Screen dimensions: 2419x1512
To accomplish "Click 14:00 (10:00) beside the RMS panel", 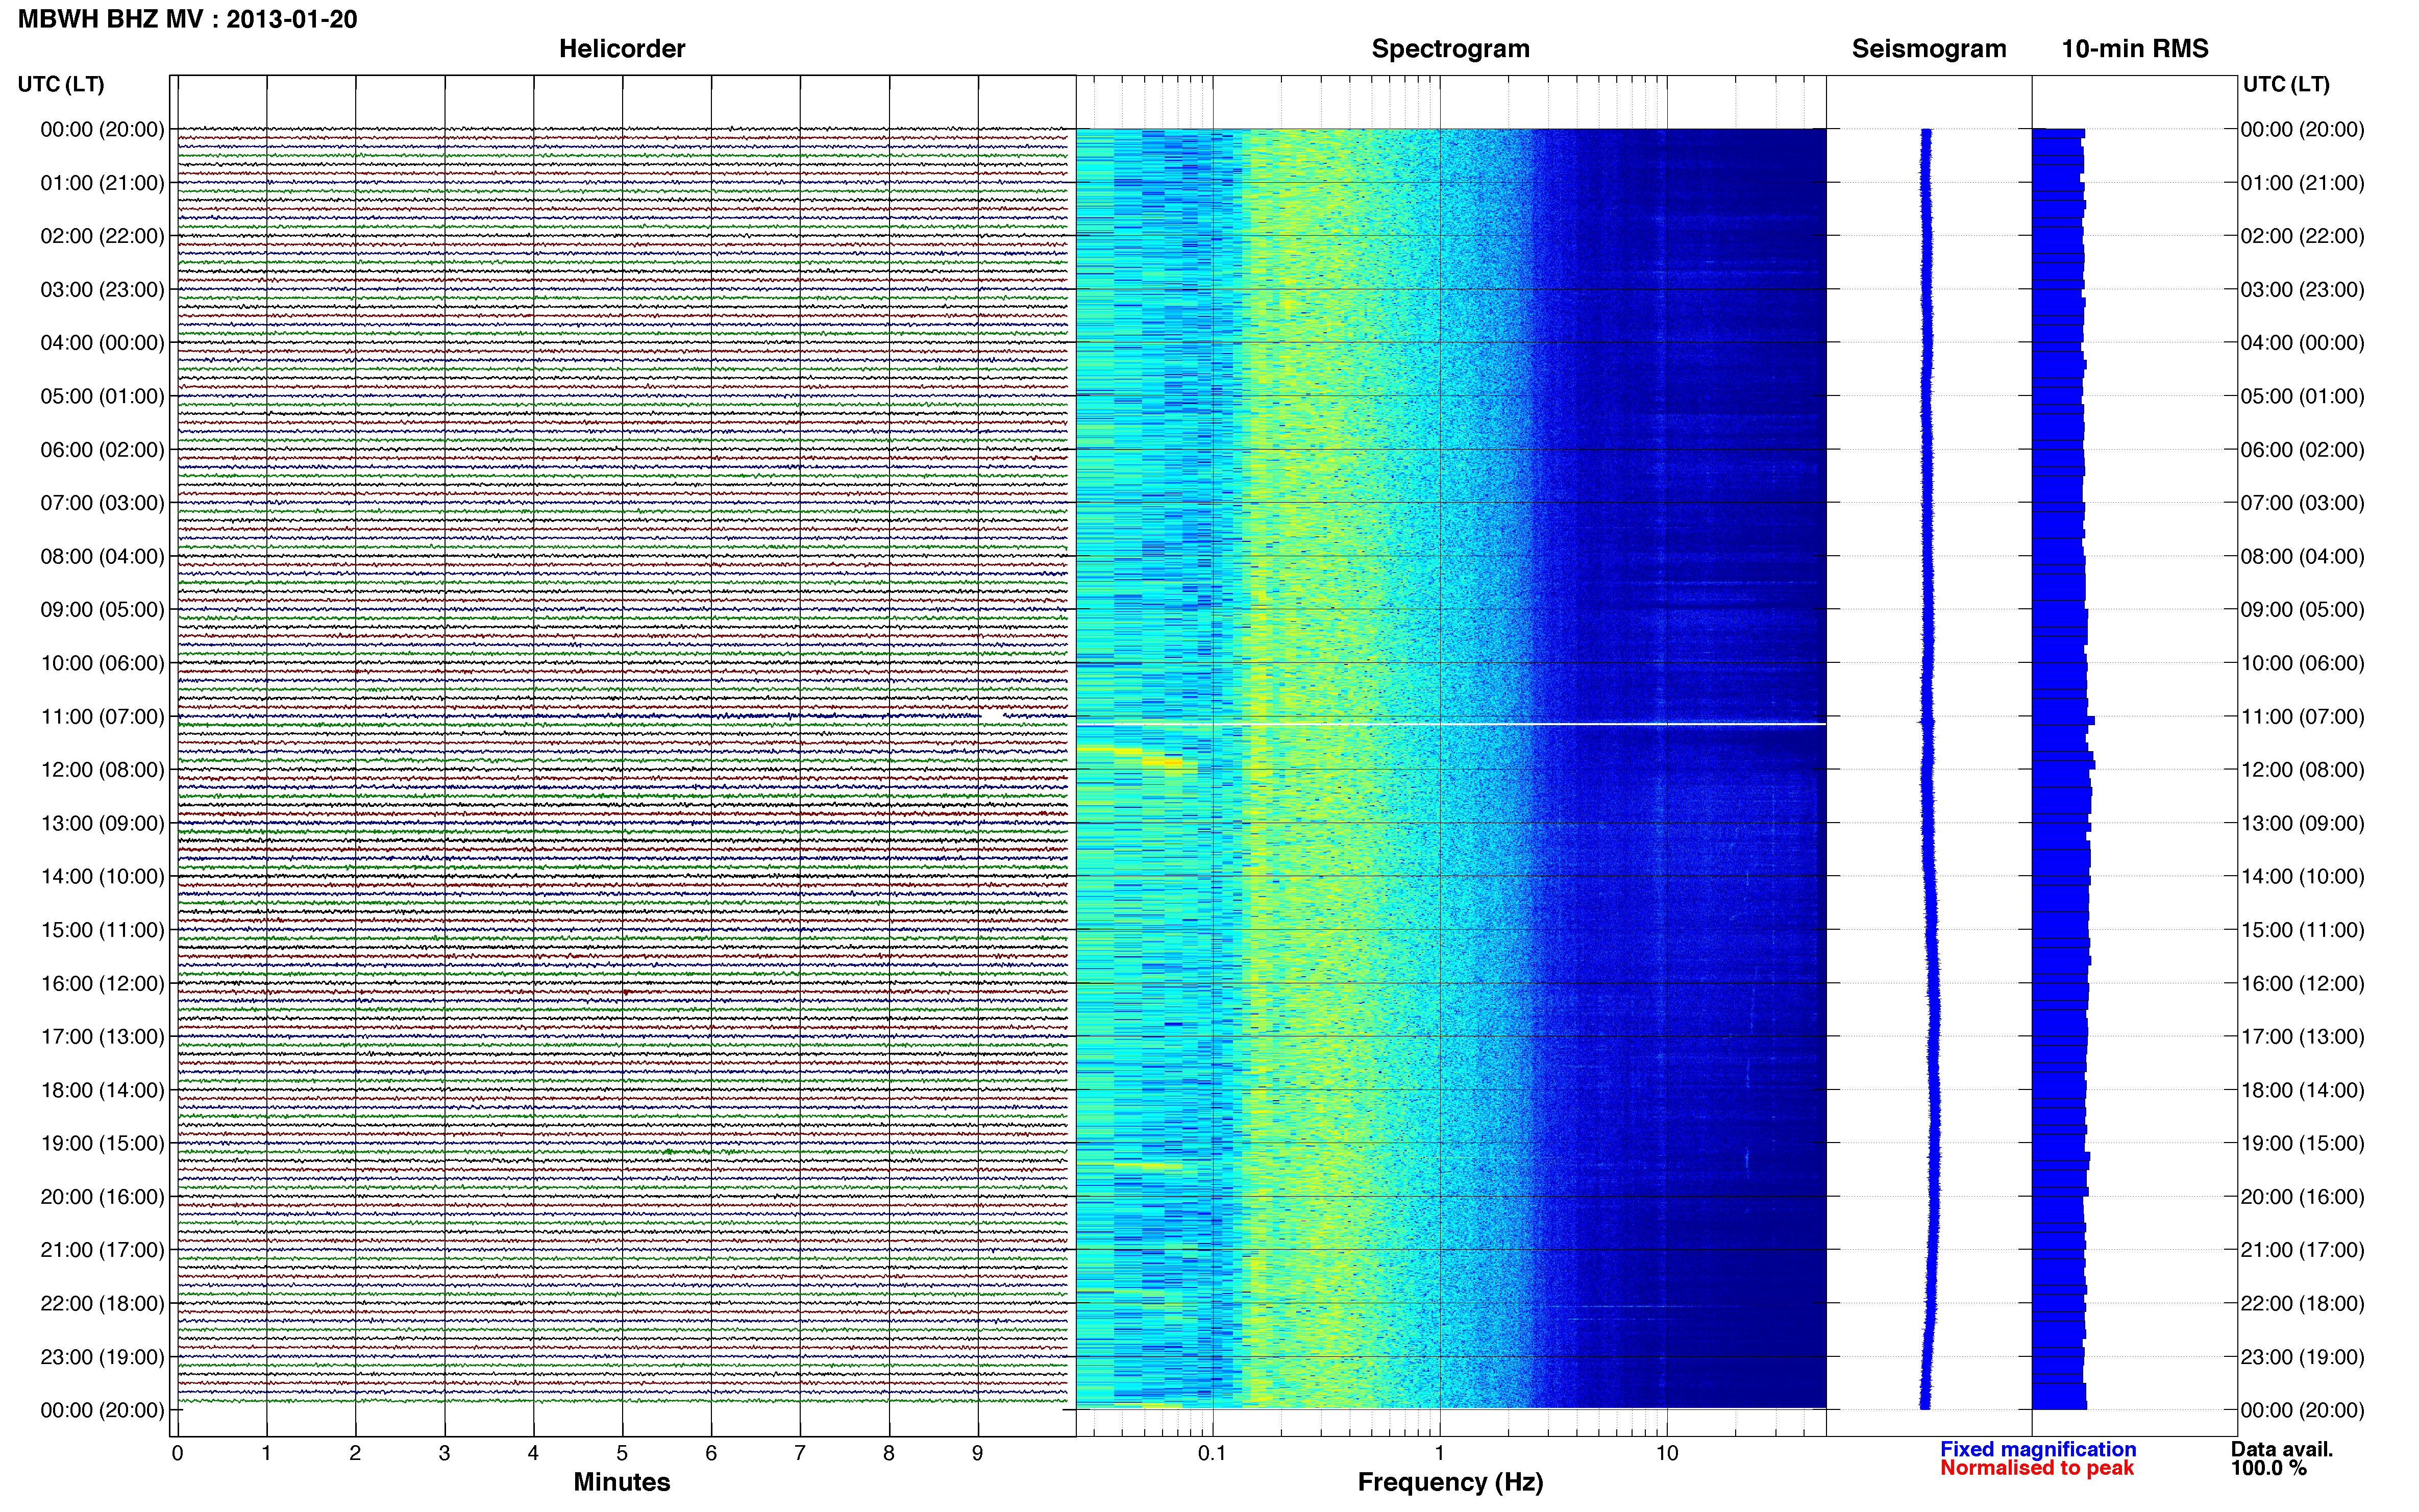I will pyautogui.click(x=2302, y=877).
